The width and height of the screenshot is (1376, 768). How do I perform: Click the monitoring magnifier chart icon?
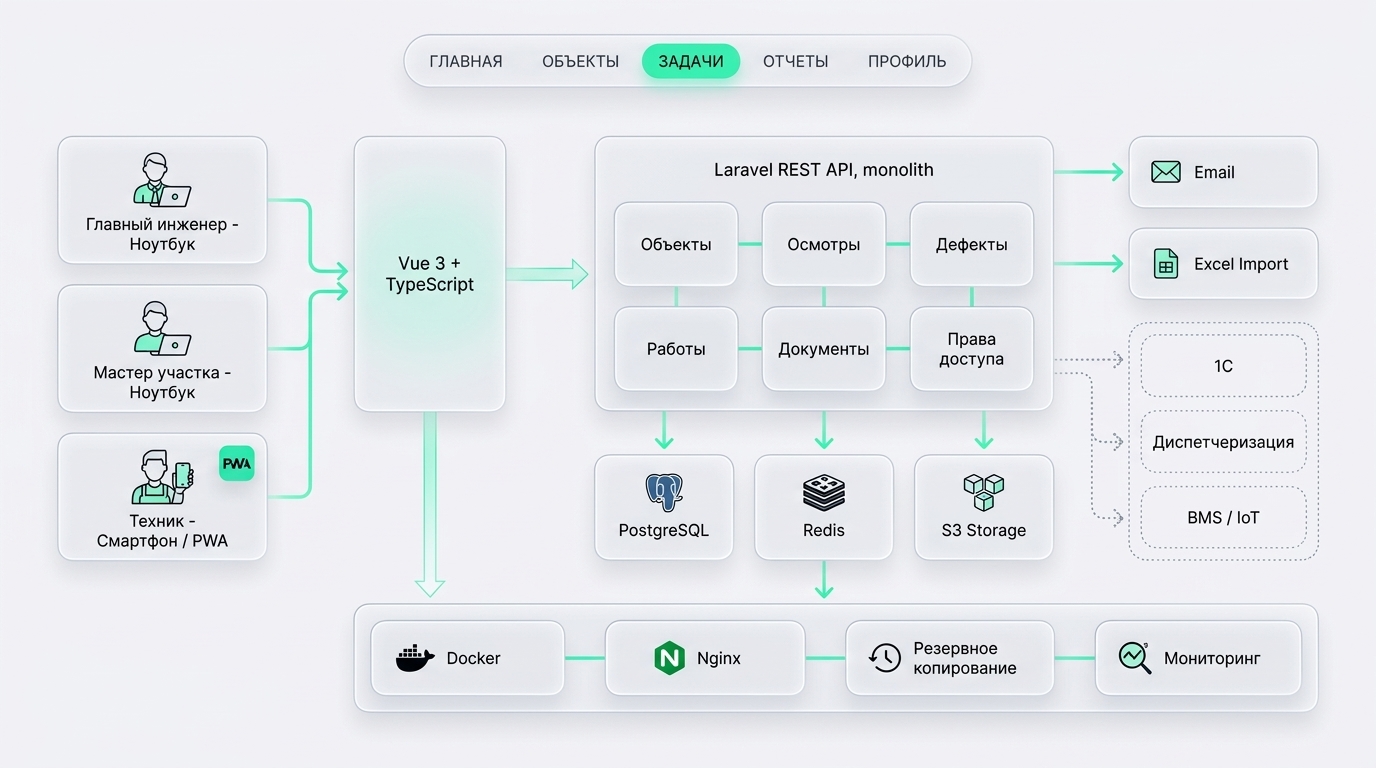(x=1134, y=658)
